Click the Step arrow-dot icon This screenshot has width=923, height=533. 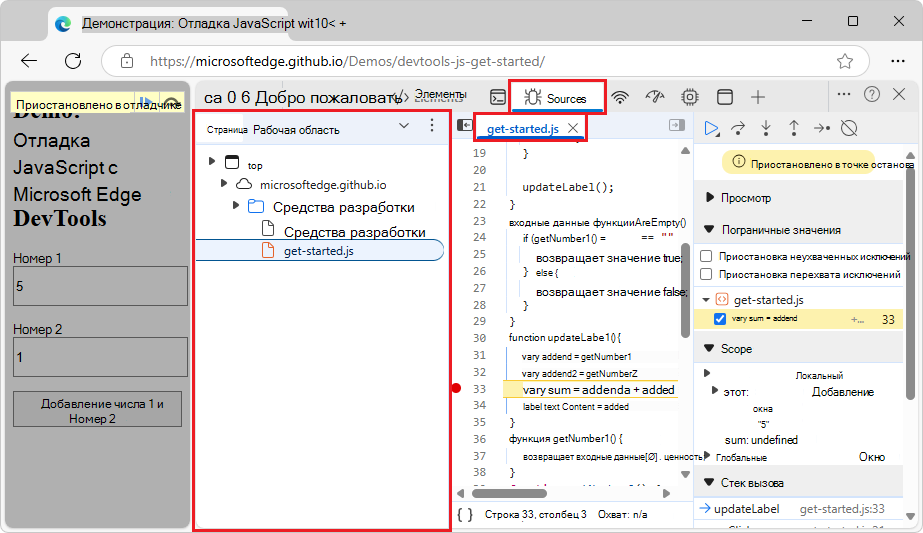pos(822,128)
